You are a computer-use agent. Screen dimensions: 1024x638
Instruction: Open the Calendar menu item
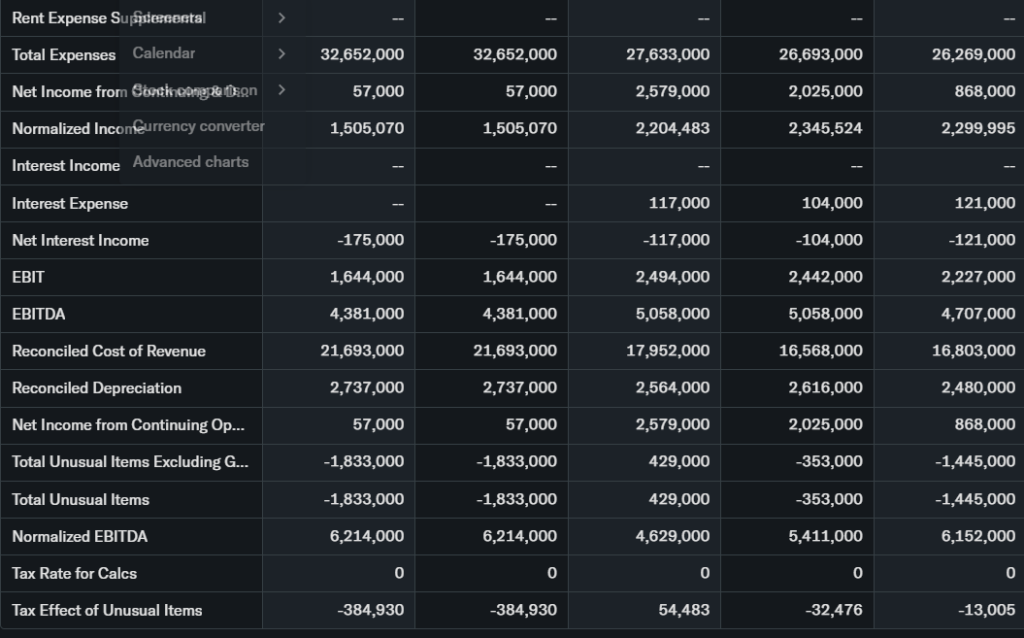[x=164, y=53]
